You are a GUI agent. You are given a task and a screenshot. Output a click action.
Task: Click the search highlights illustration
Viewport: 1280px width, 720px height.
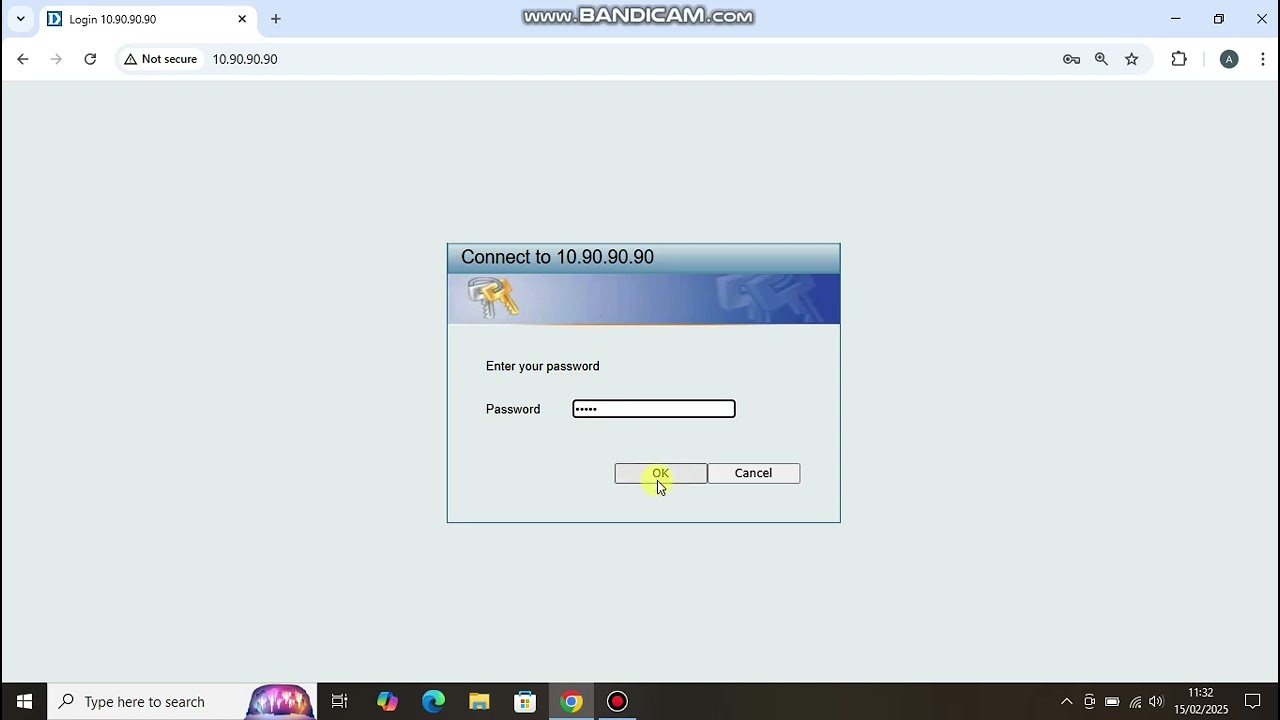279,701
